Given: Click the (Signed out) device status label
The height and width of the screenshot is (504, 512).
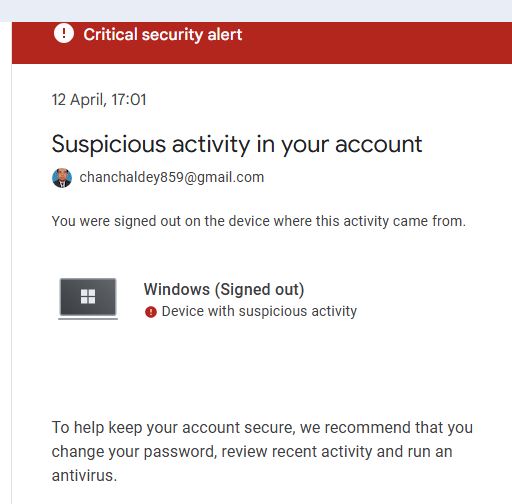Looking at the screenshot, I should point(260,289).
